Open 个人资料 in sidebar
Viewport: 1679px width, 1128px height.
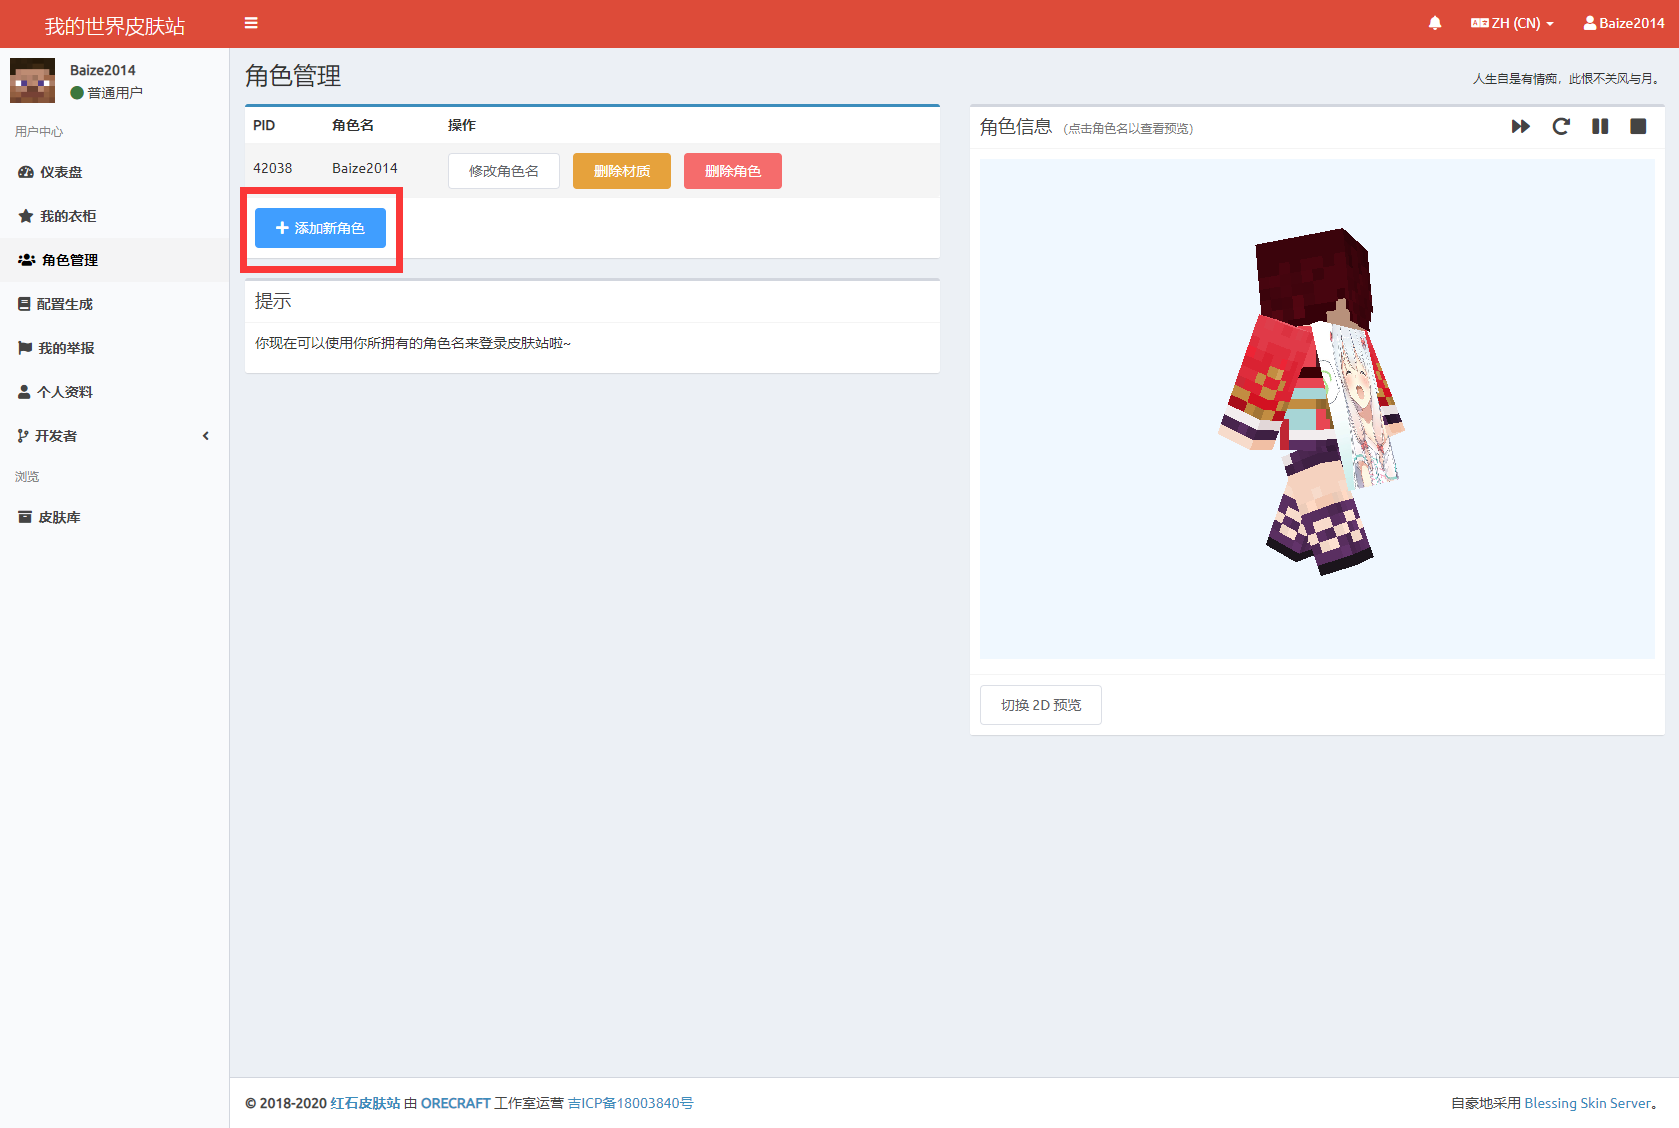pyautogui.click(x=114, y=392)
